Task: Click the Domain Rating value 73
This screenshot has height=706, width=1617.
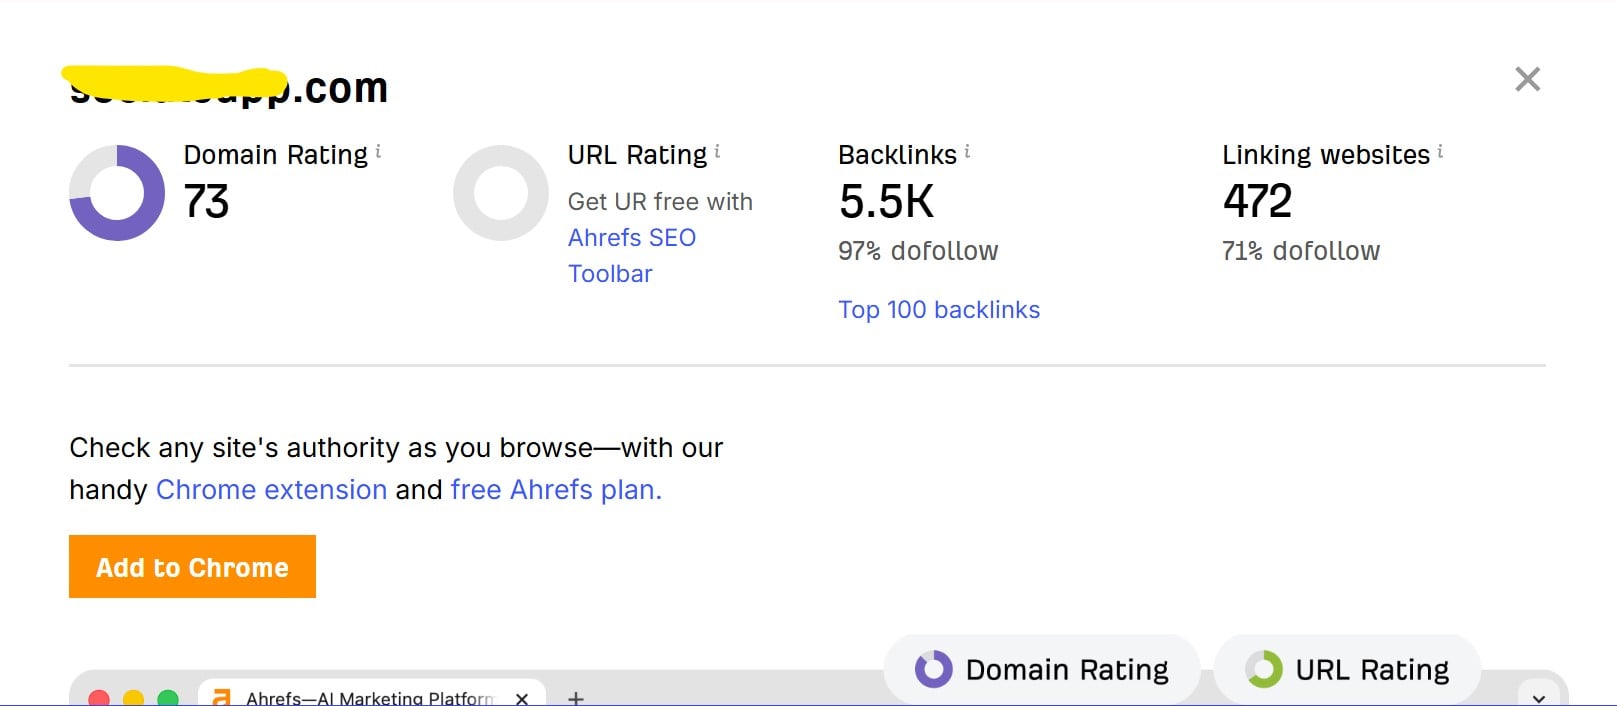Action: [x=207, y=201]
